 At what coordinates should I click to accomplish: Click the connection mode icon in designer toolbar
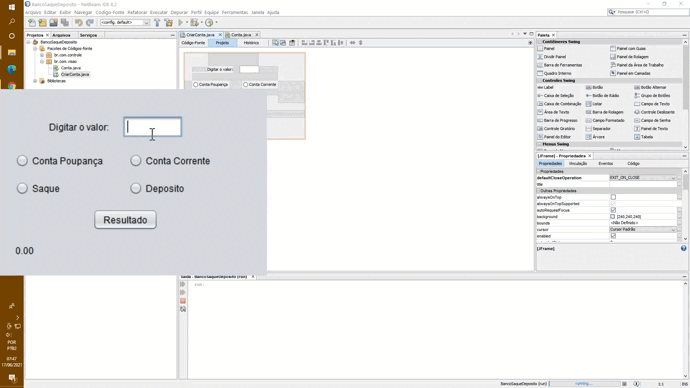pyautogui.click(x=283, y=43)
